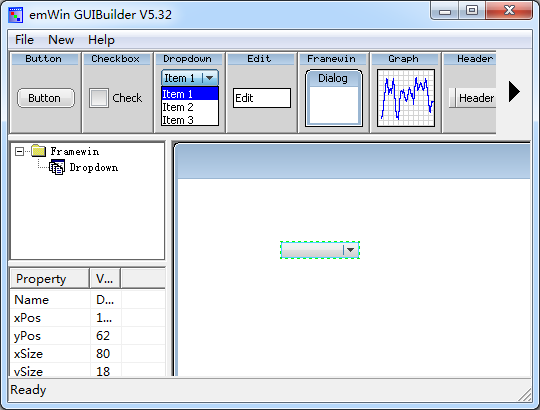This screenshot has height=410, width=540.
Task: Select the xPos property row
Action: pyautogui.click(x=88, y=317)
